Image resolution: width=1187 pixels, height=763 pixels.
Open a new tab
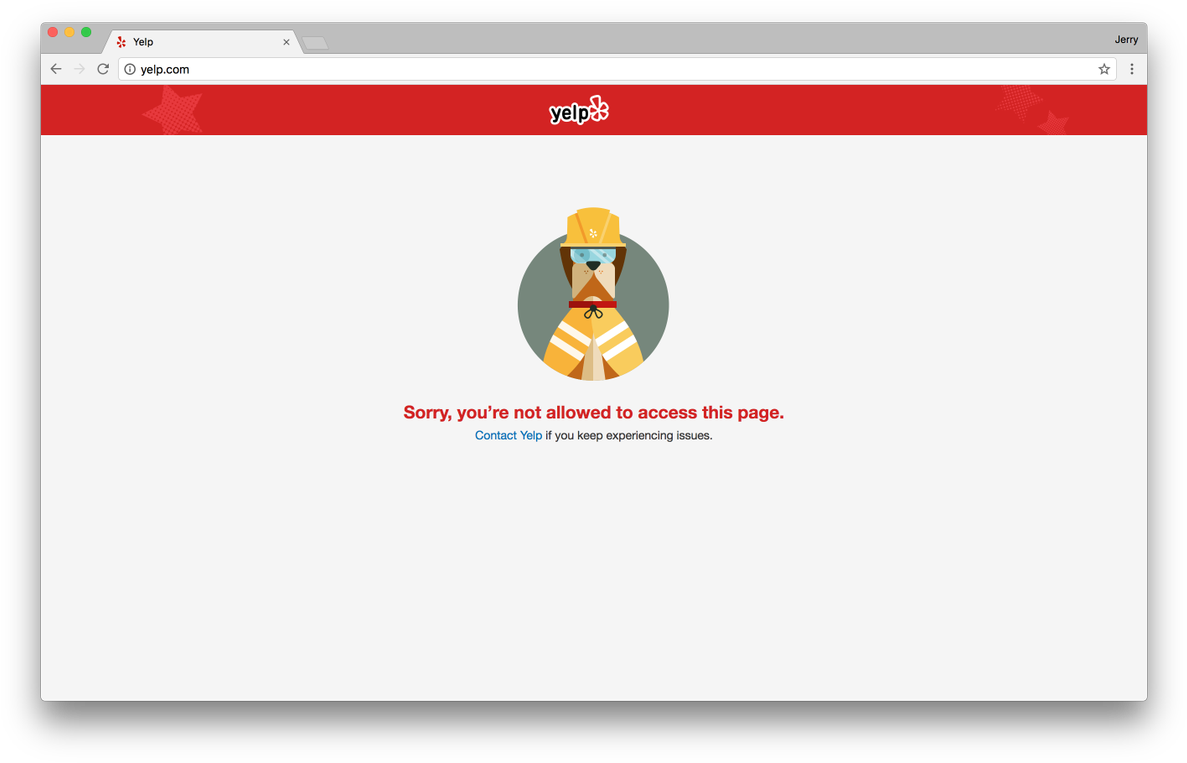click(x=315, y=43)
